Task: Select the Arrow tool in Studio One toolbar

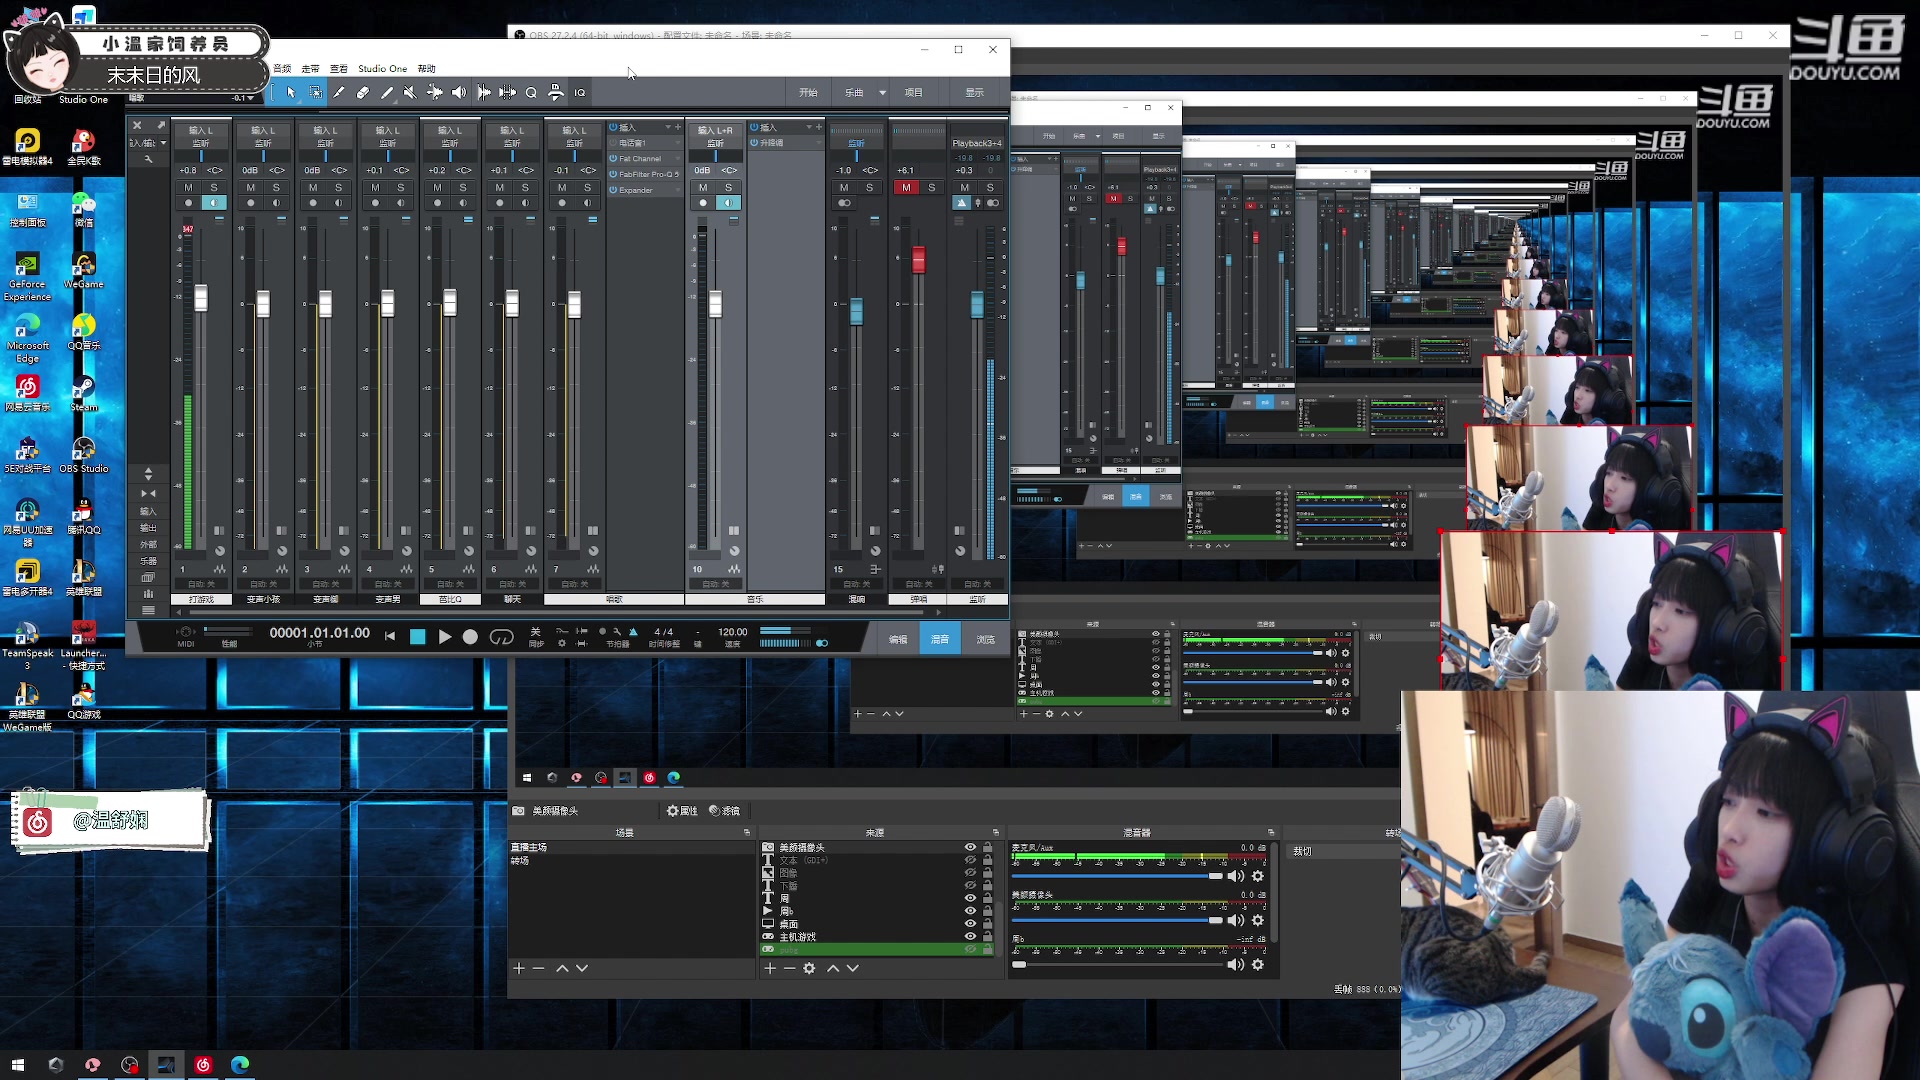Action: click(x=291, y=93)
